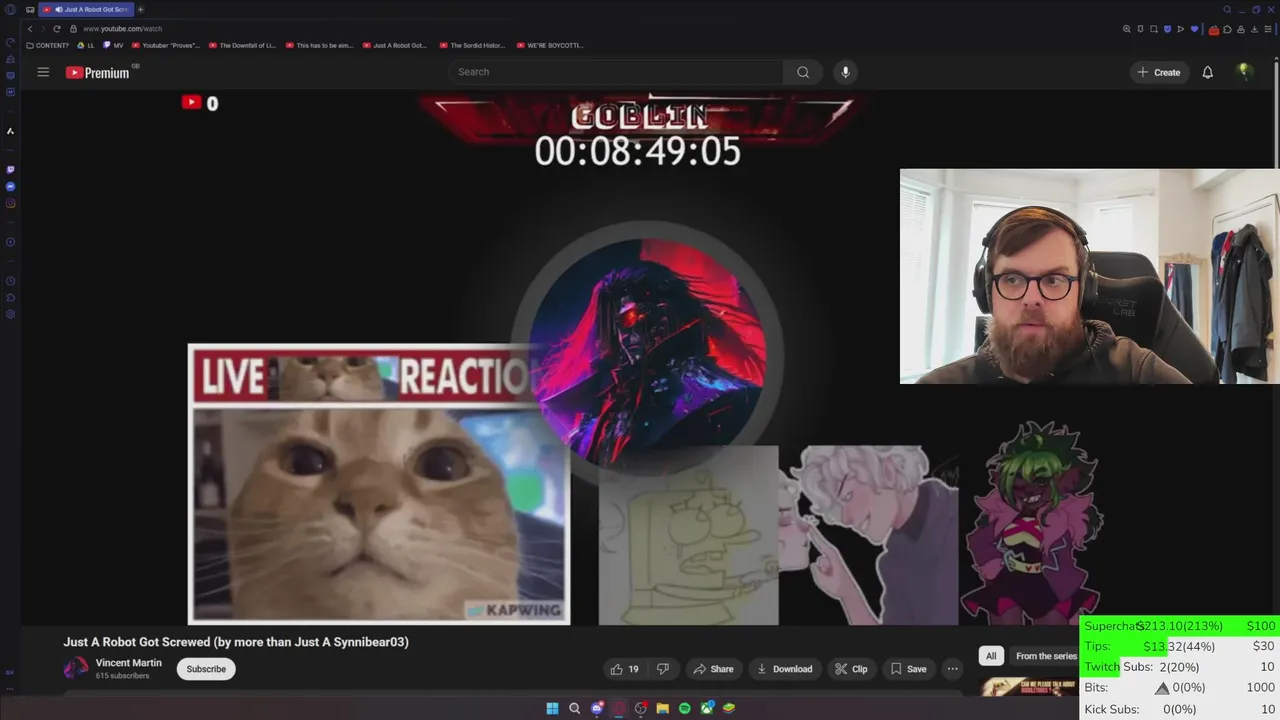
Task: Open Discord from the taskbar
Action: [x=597, y=708]
